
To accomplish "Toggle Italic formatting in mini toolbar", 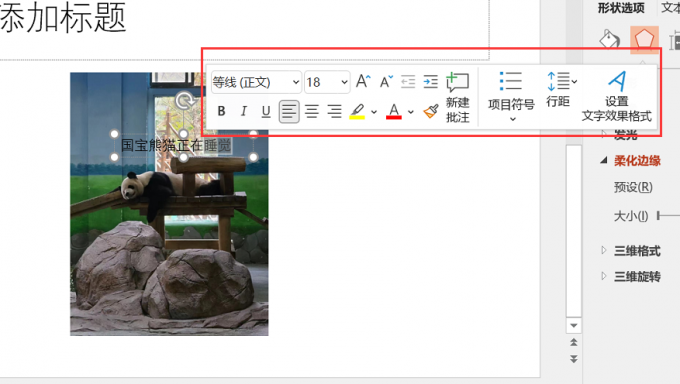I will 243,111.
